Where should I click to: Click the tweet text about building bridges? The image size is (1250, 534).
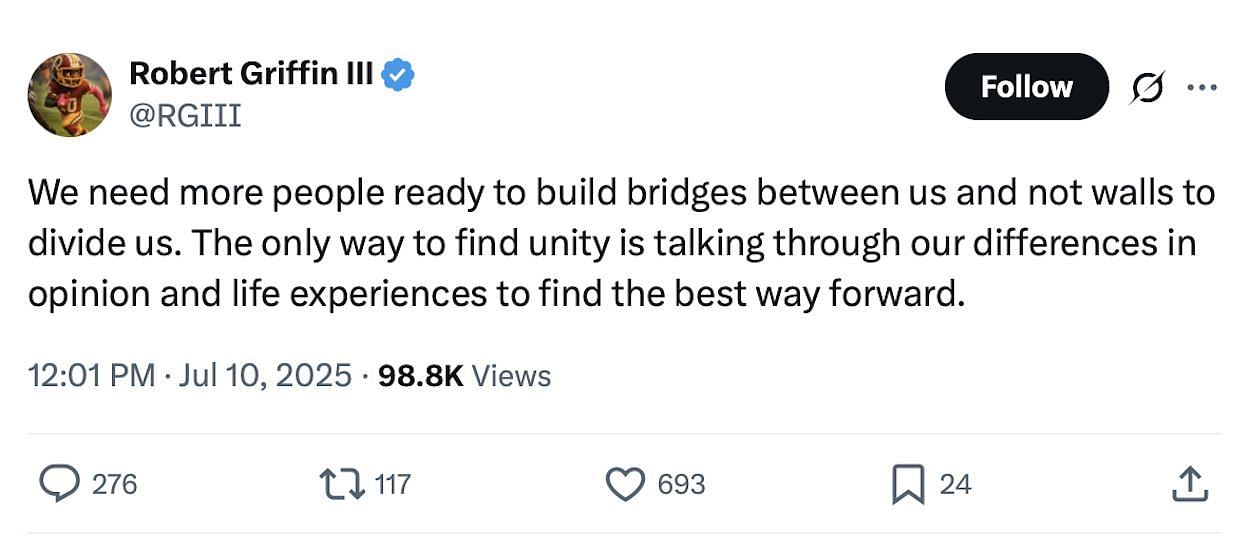620,244
